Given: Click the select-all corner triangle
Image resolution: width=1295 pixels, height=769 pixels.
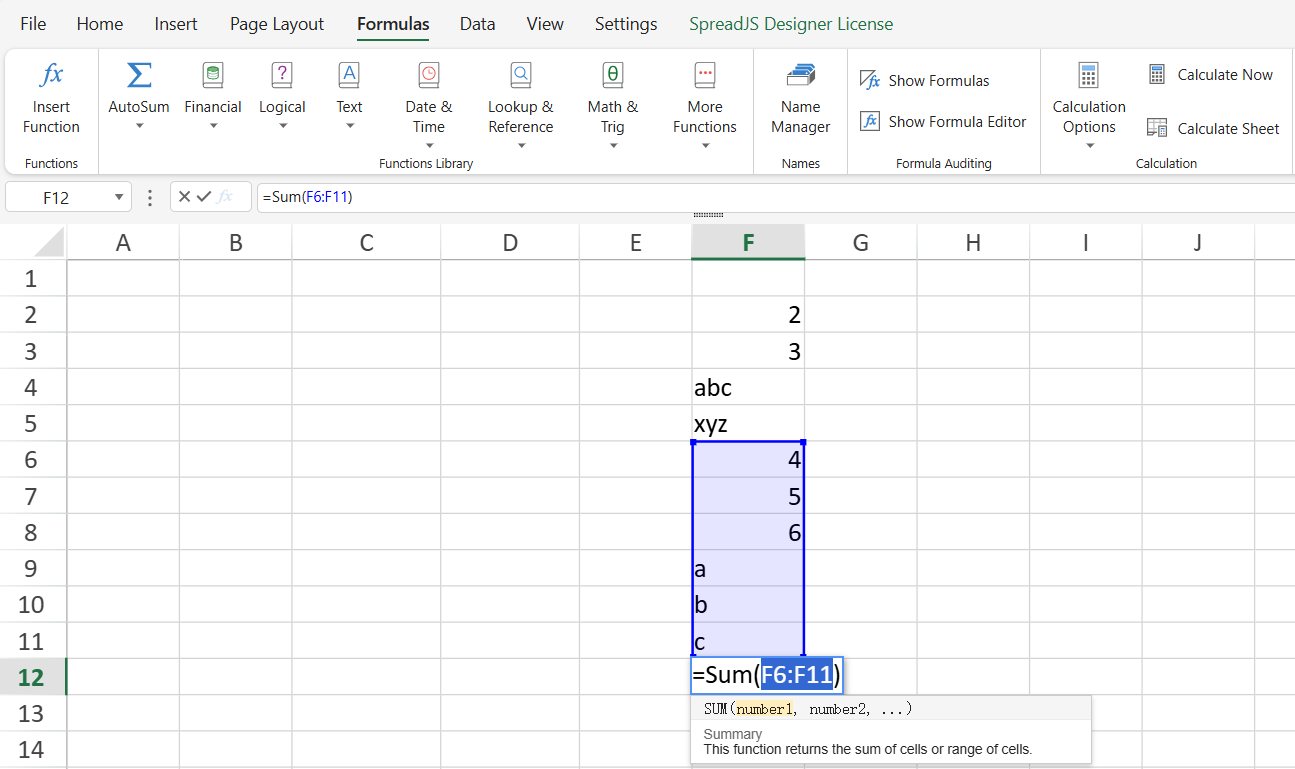Looking at the screenshot, I should coord(50,243).
